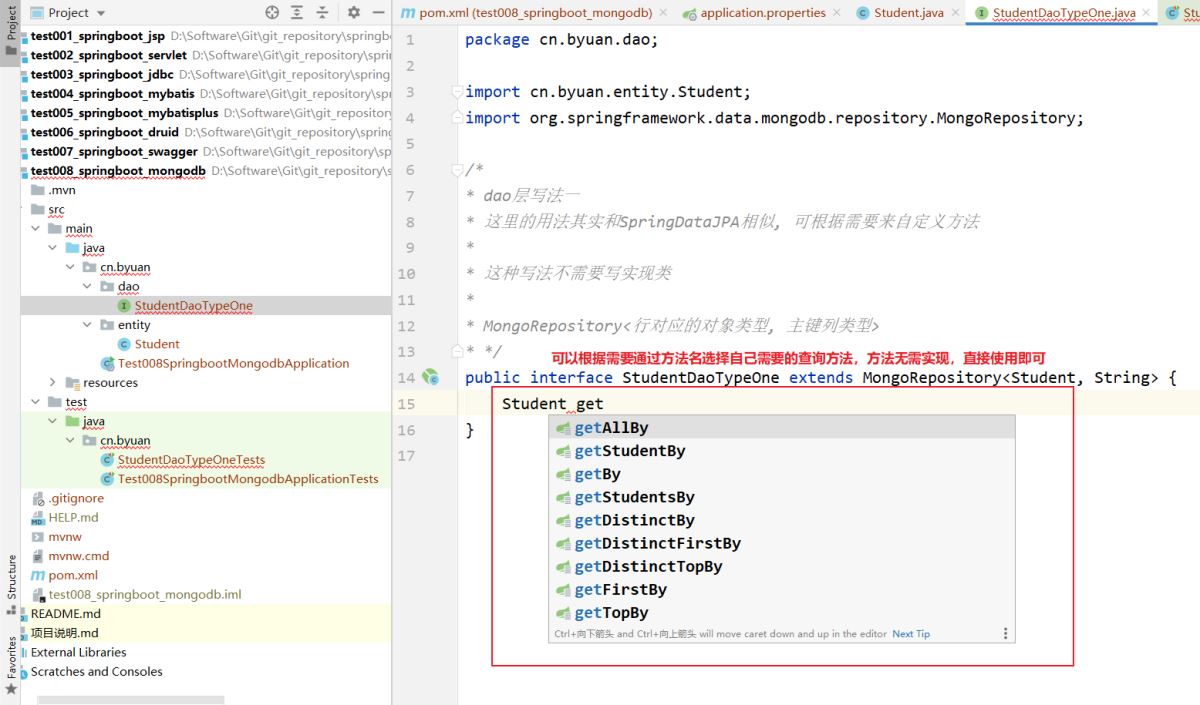Image resolution: width=1200 pixels, height=705 pixels.
Task: Select getDistinctFirstBy from completion list
Action: pyautogui.click(x=657, y=543)
